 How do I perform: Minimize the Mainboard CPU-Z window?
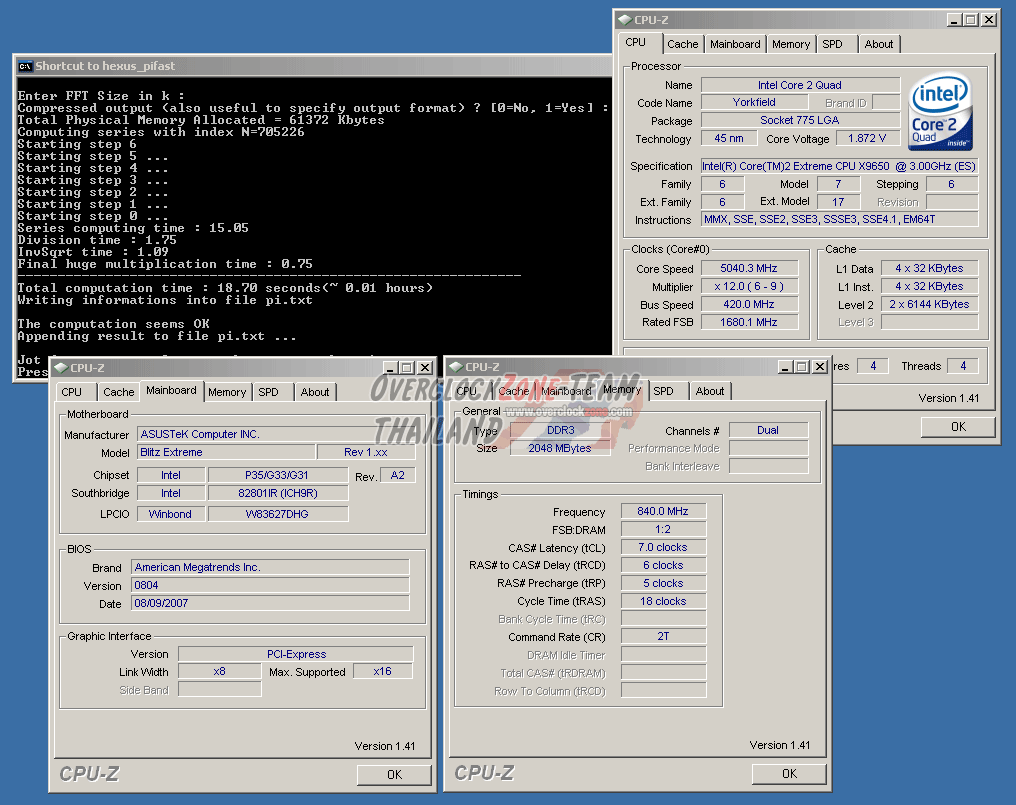390,368
